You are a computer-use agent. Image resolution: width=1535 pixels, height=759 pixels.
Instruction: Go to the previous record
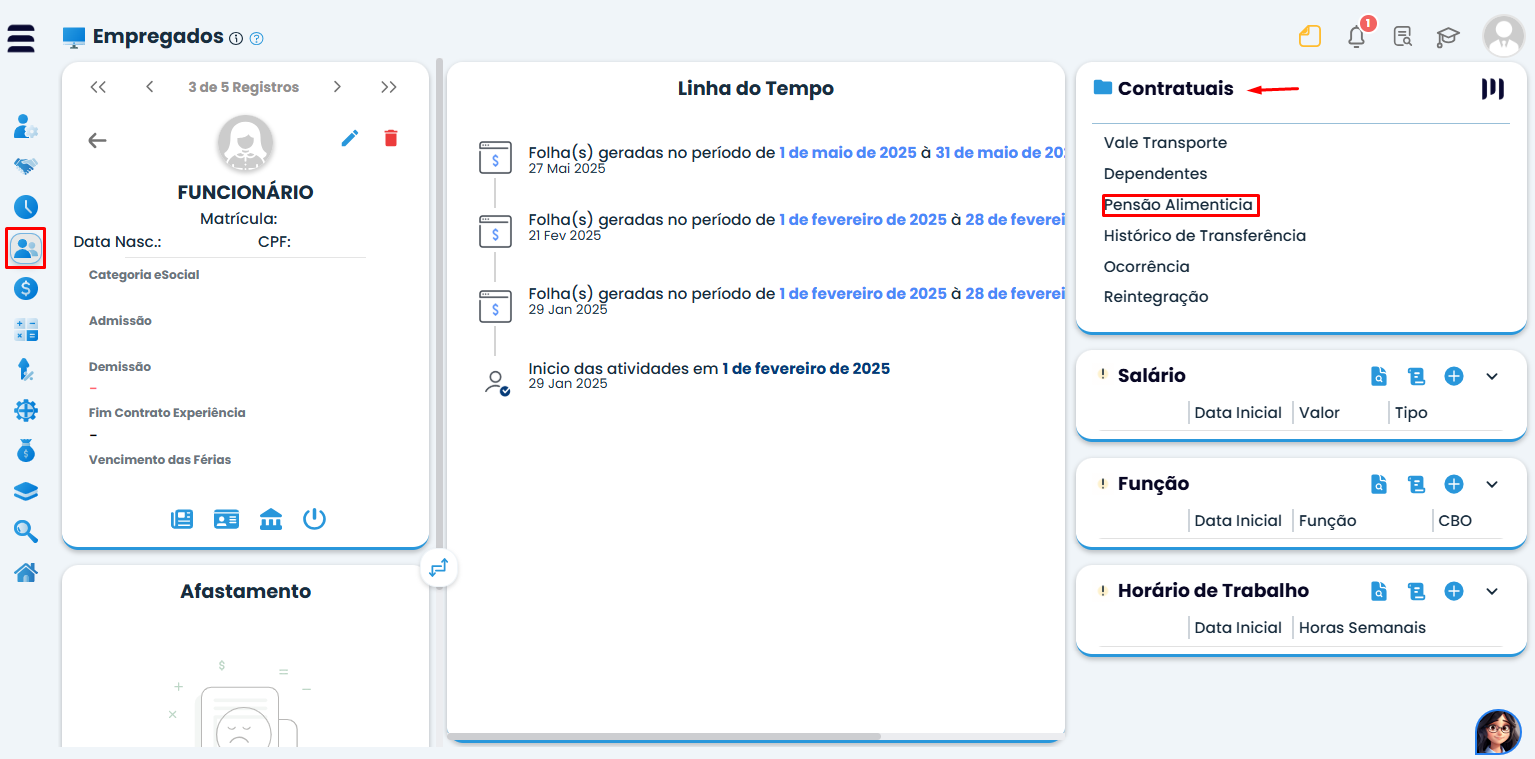(x=149, y=87)
